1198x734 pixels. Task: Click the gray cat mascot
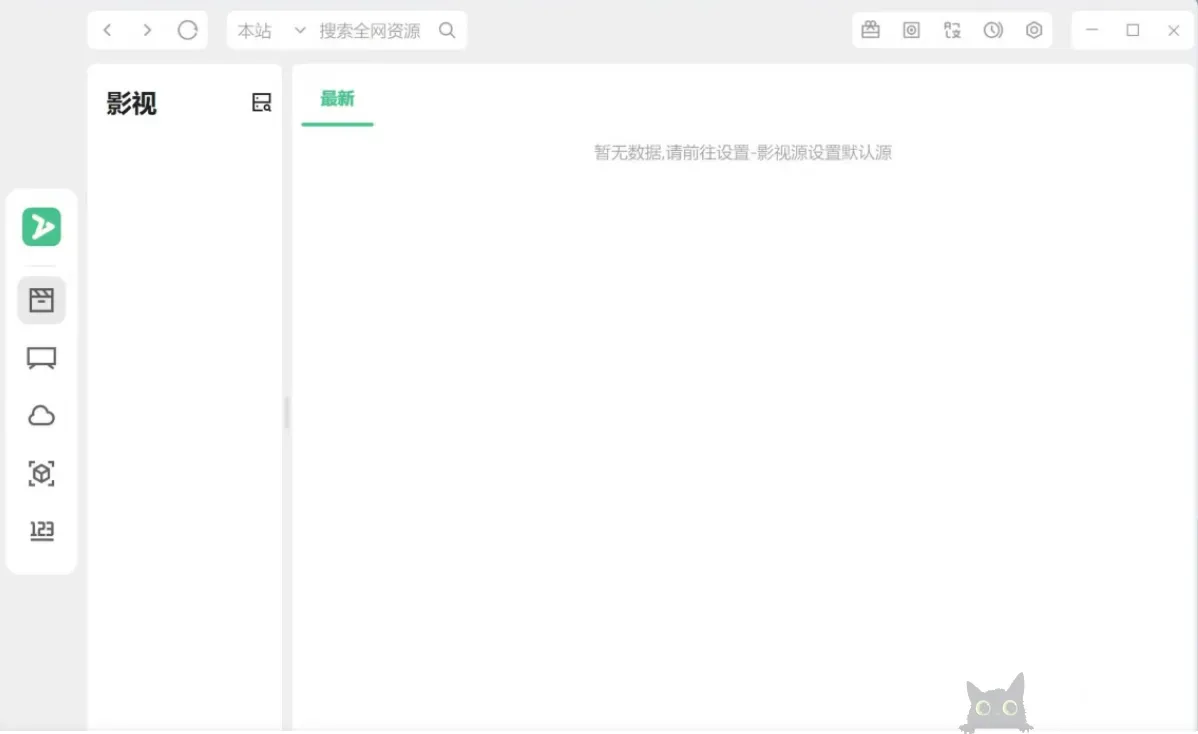pyautogui.click(x=995, y=705)
